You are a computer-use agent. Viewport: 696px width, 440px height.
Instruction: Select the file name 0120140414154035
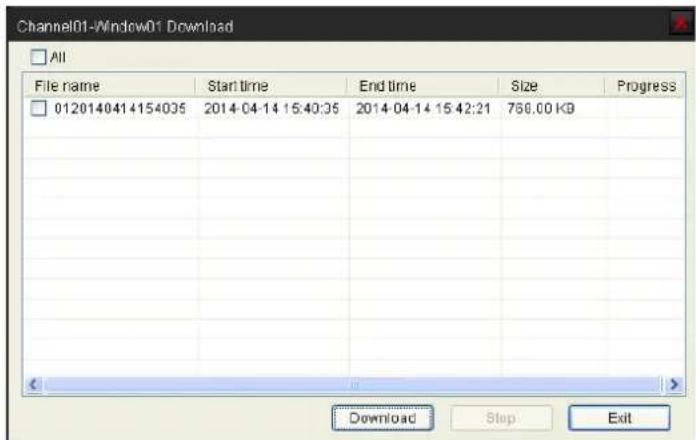pyautogui.click(x=120, y=108)
